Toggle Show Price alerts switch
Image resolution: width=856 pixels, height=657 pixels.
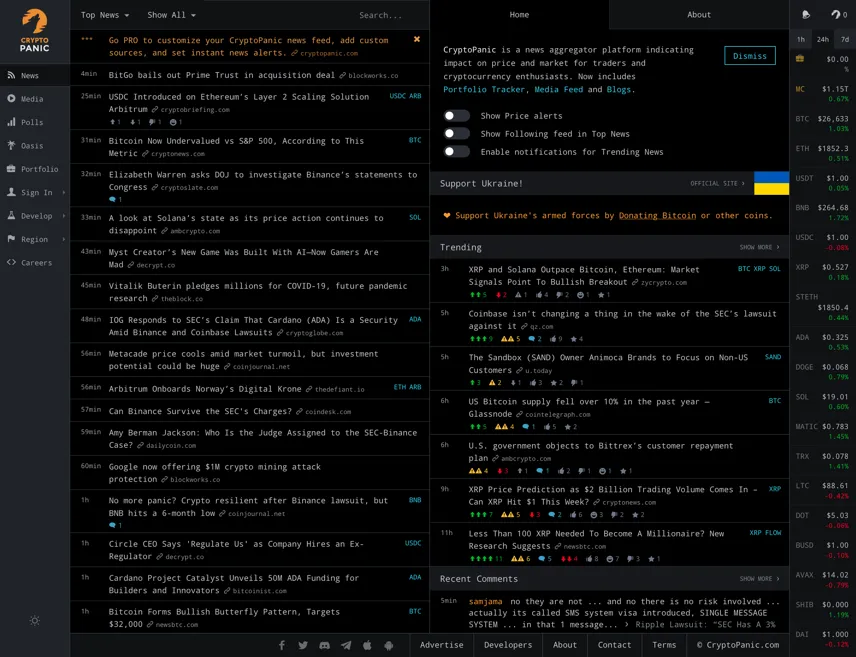tap(456, 115)
